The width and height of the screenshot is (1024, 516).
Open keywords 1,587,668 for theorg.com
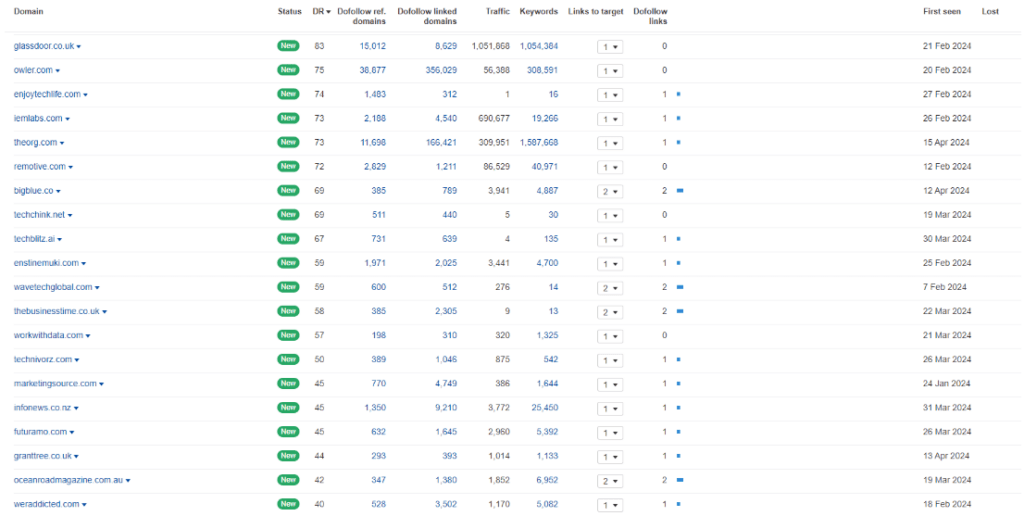pos(539,143)
